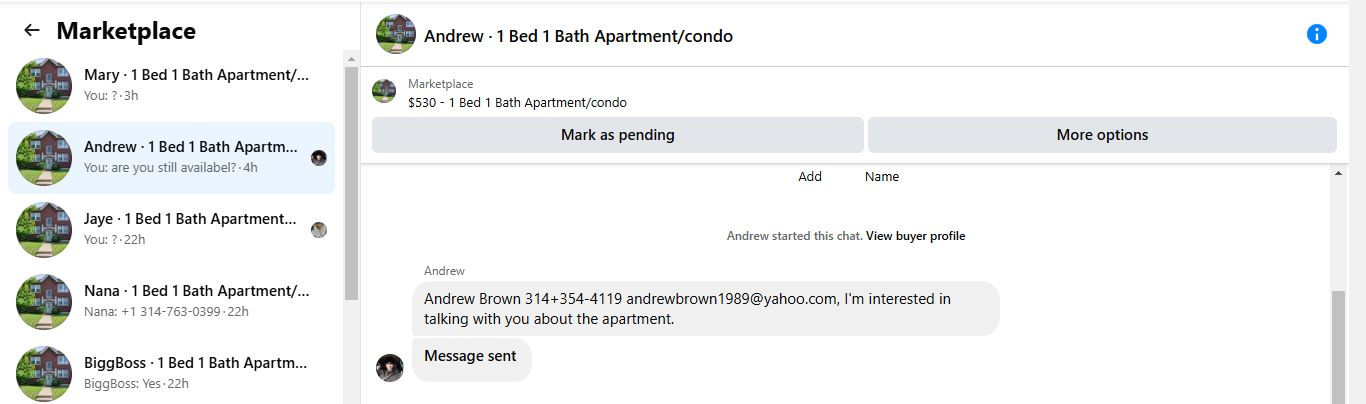Image resolution: width=1366 pixels, height=404 pixels.
Task: Open Jaye's apartment conversation
Action: coord(196,229)
